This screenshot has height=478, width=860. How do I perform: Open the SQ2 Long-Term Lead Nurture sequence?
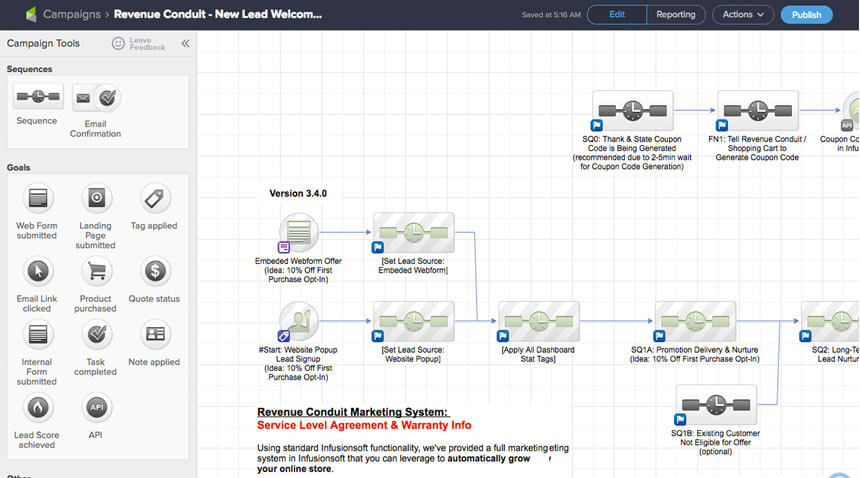830,321
